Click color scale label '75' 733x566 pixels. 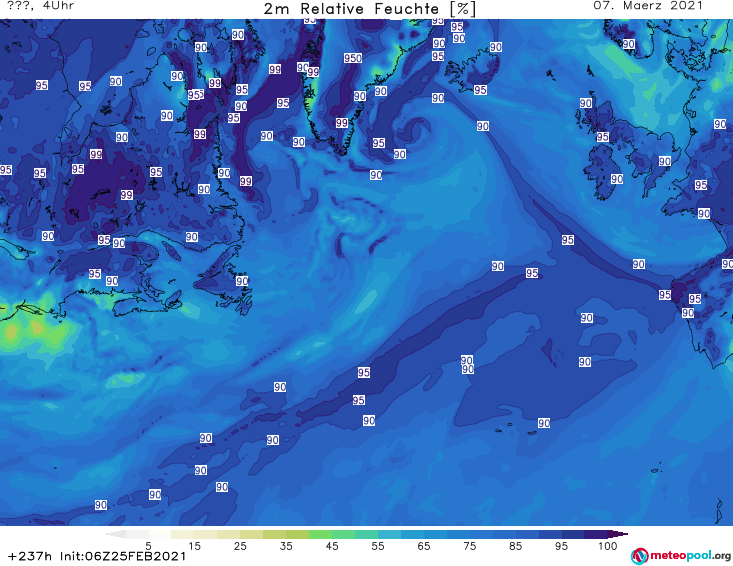[469, 546]
